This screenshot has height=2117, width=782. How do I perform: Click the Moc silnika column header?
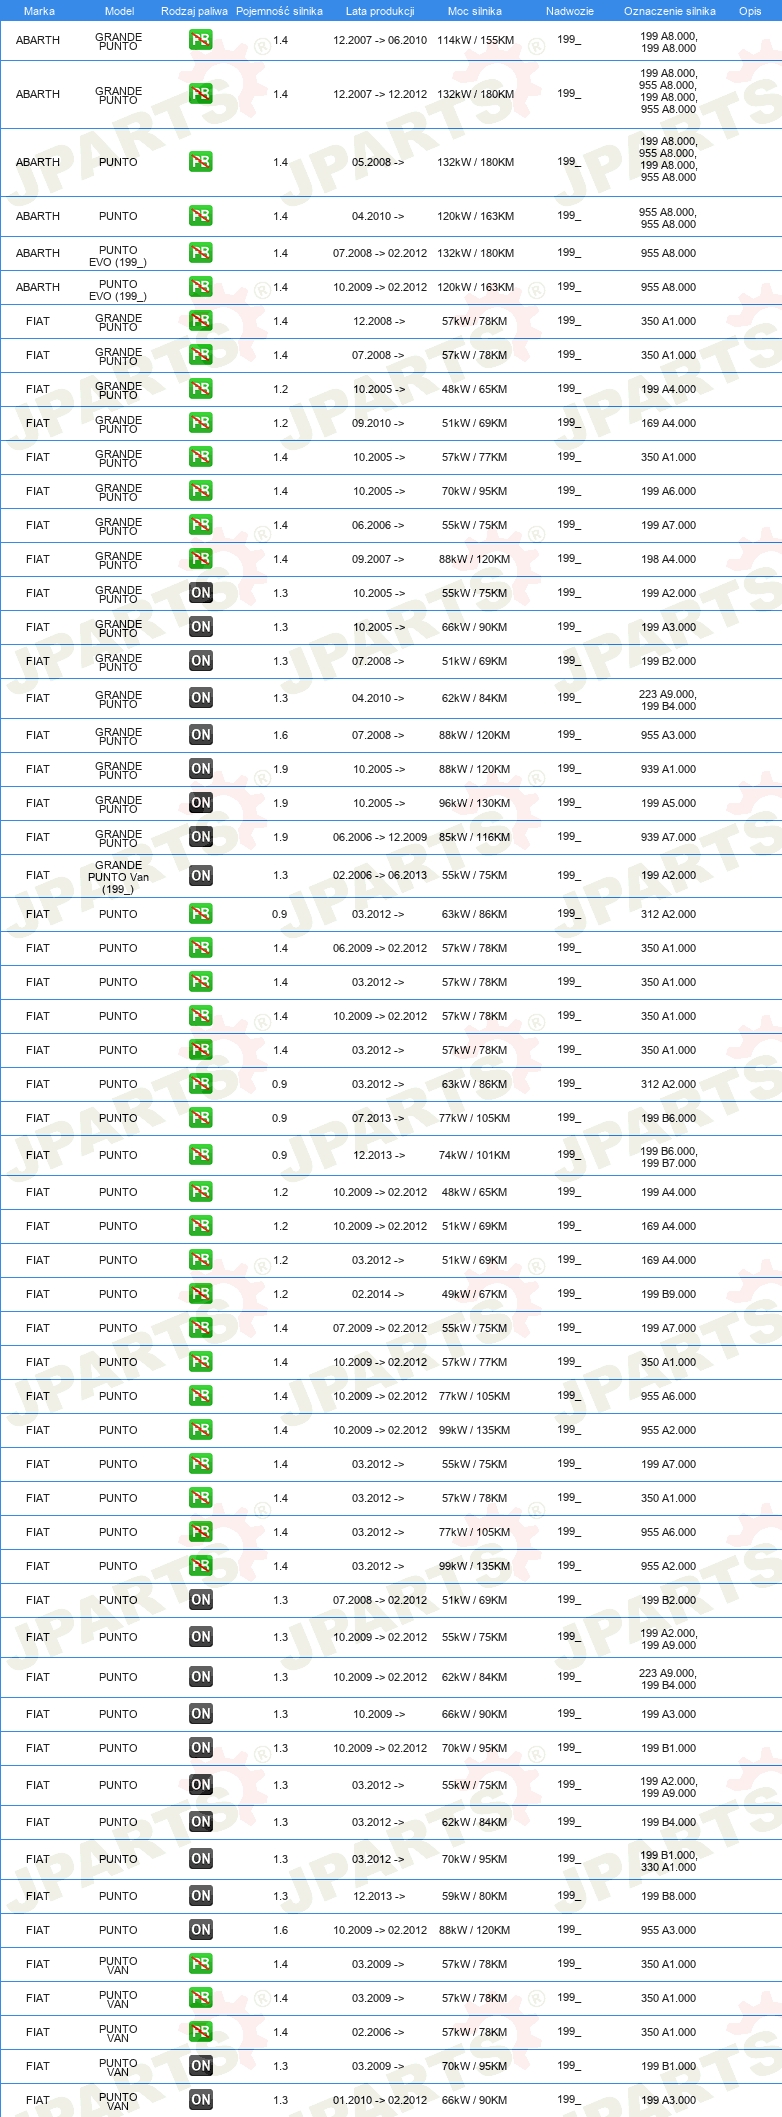475,11
